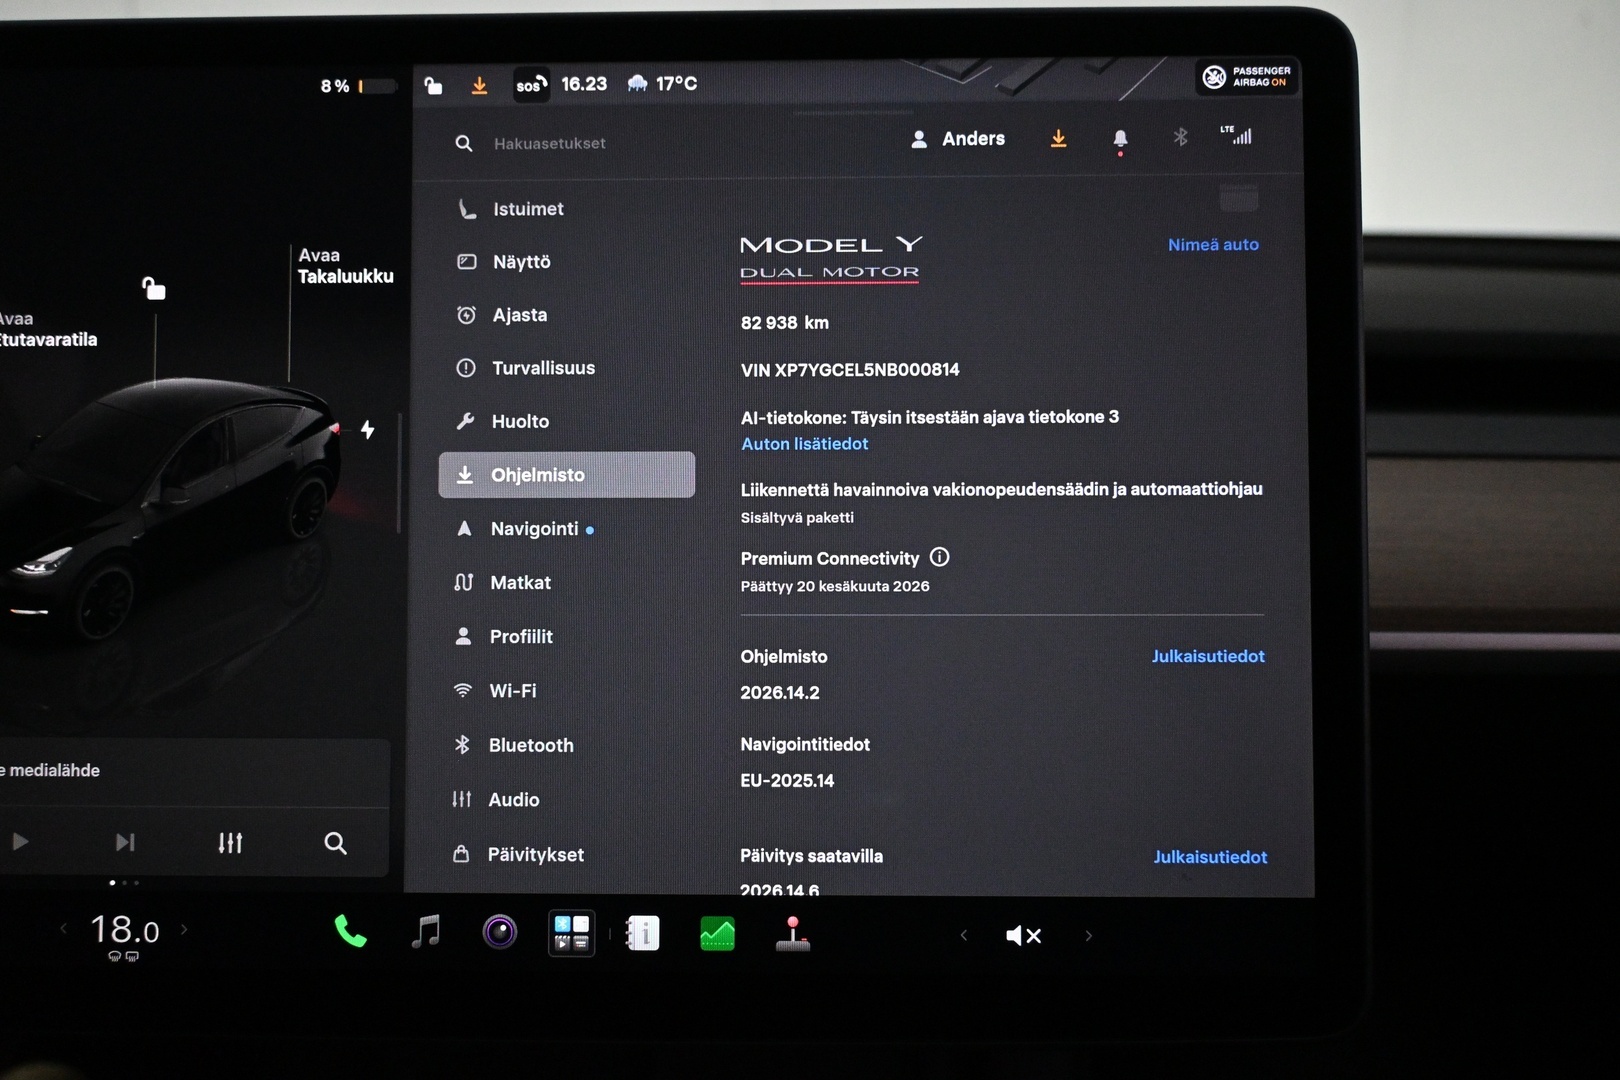The image size is (1620, 1080).
Task: Tap the Passenger Airbag ON indicator
Action: (x=1247, y=76)
